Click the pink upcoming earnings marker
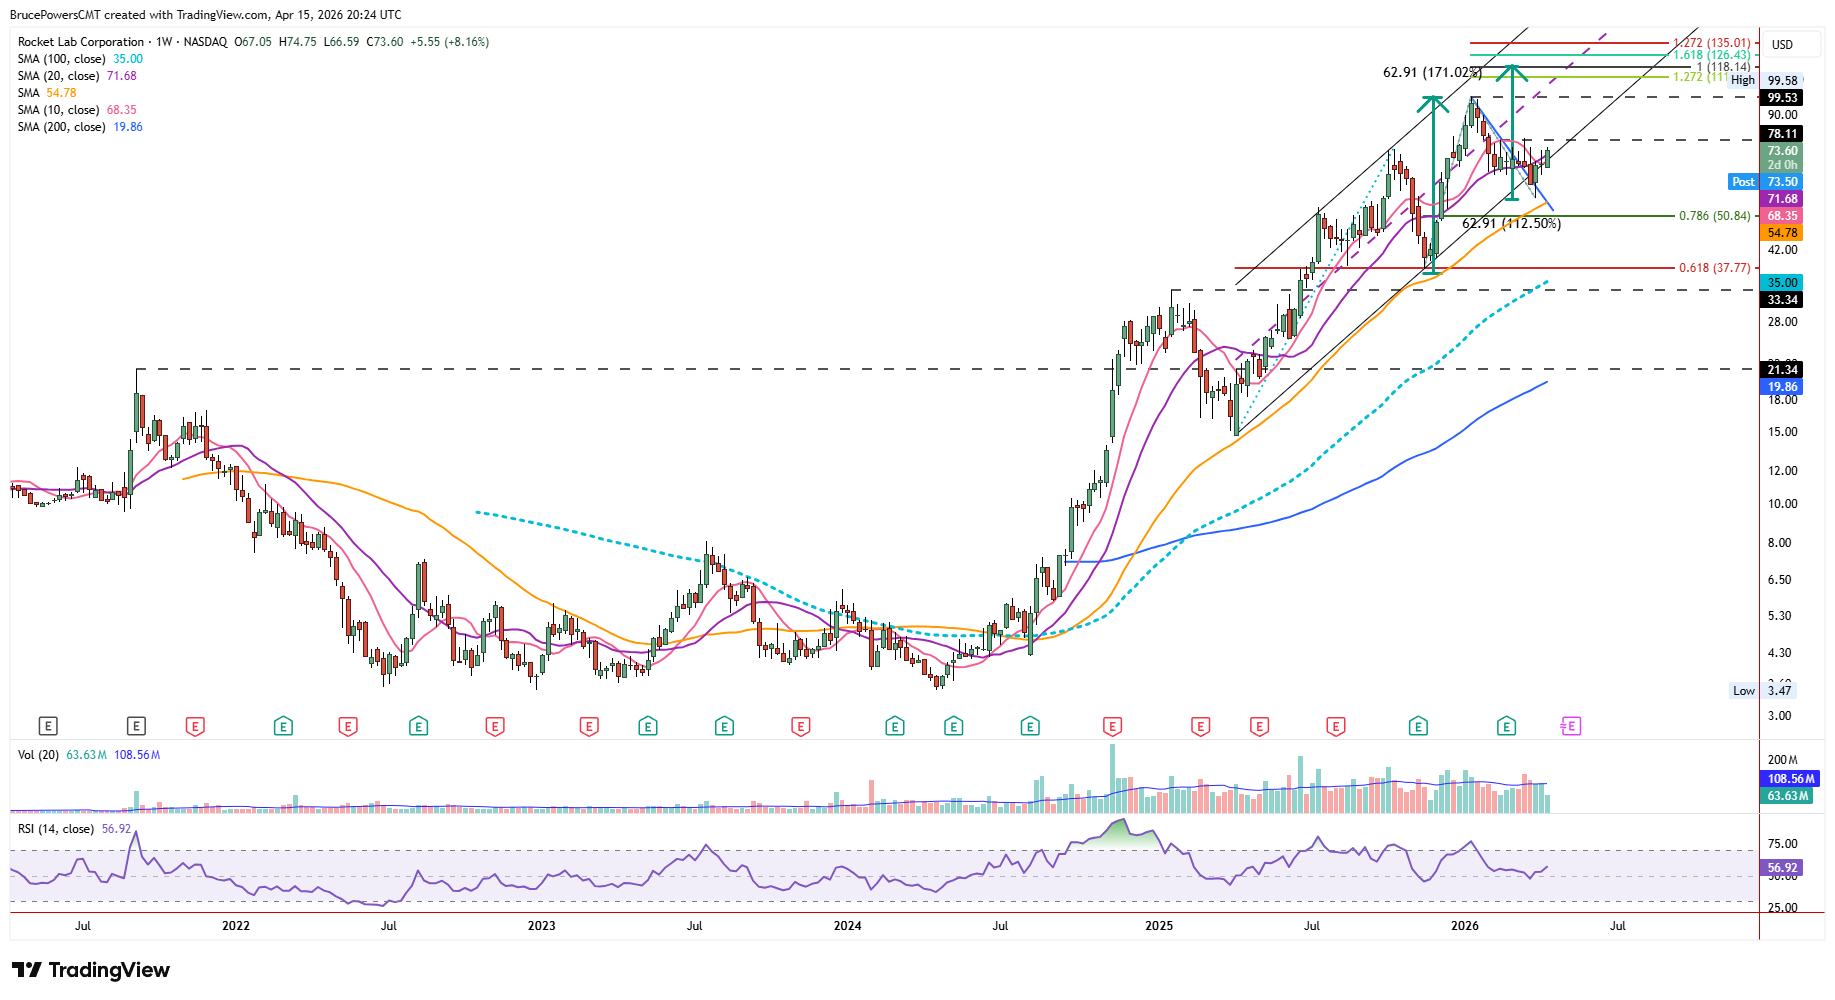1835x1000 pixels. 1570,726
